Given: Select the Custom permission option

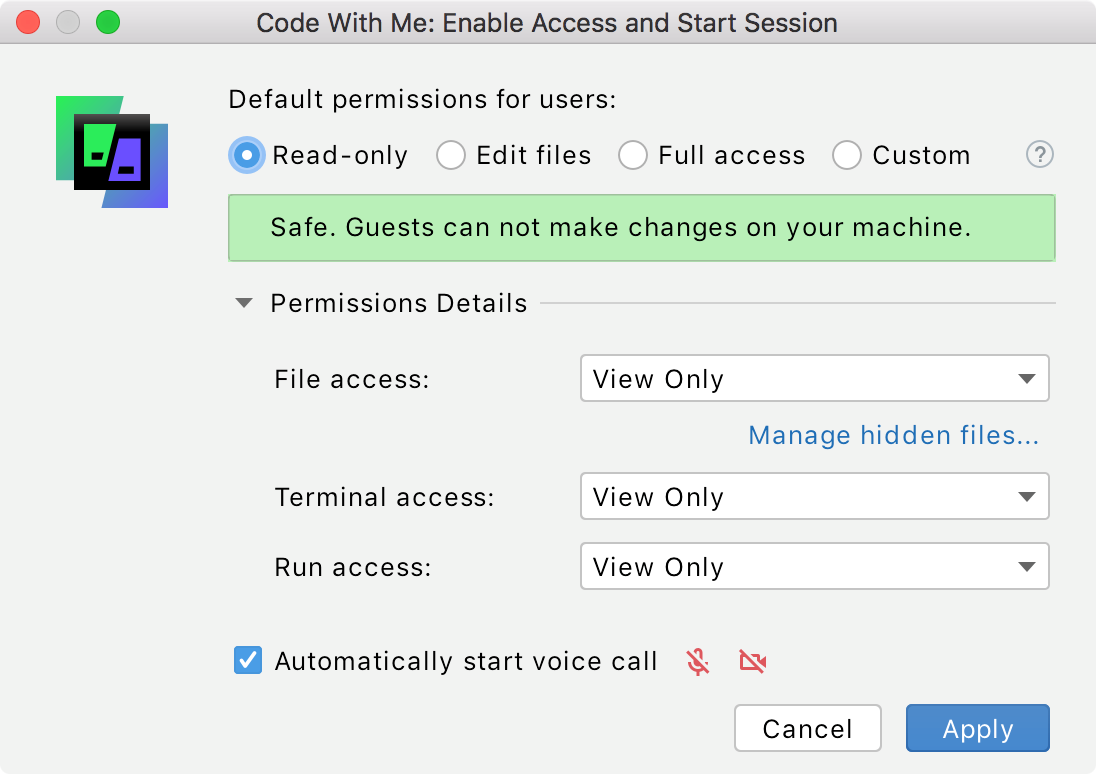Looking at the screenshot, I should point(847,155).
